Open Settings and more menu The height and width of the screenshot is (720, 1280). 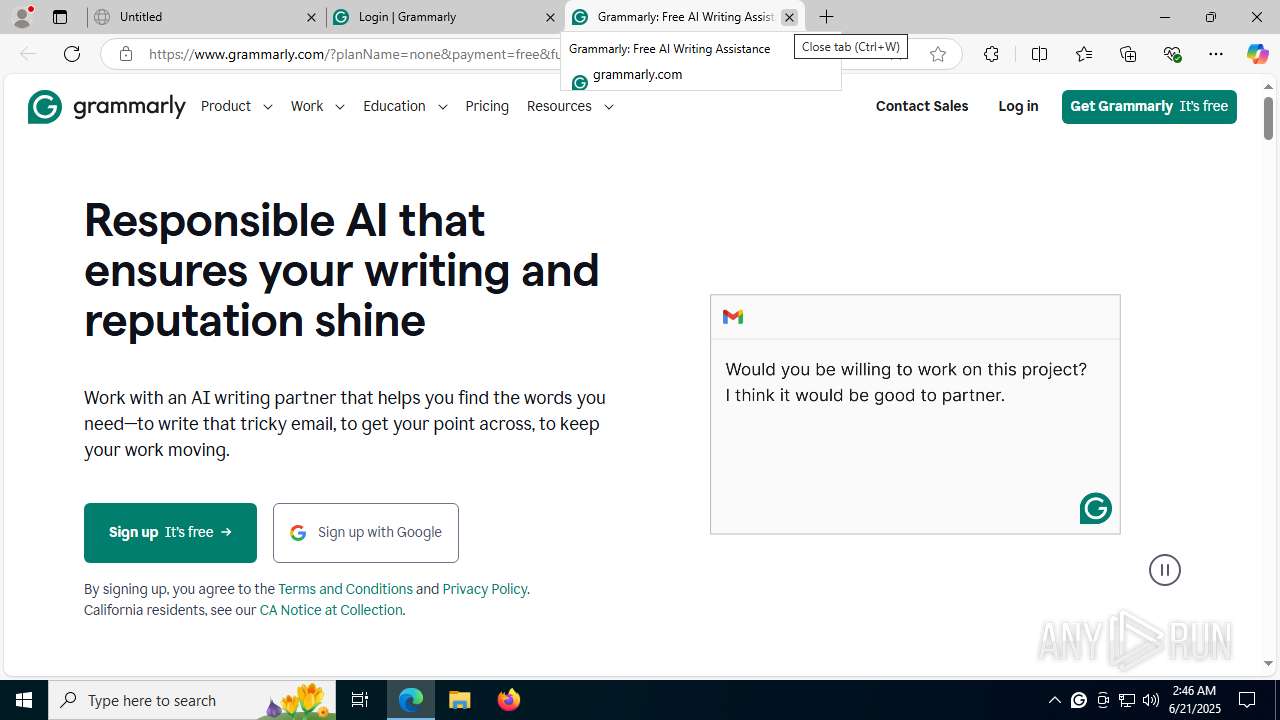tap(1216, 54)
